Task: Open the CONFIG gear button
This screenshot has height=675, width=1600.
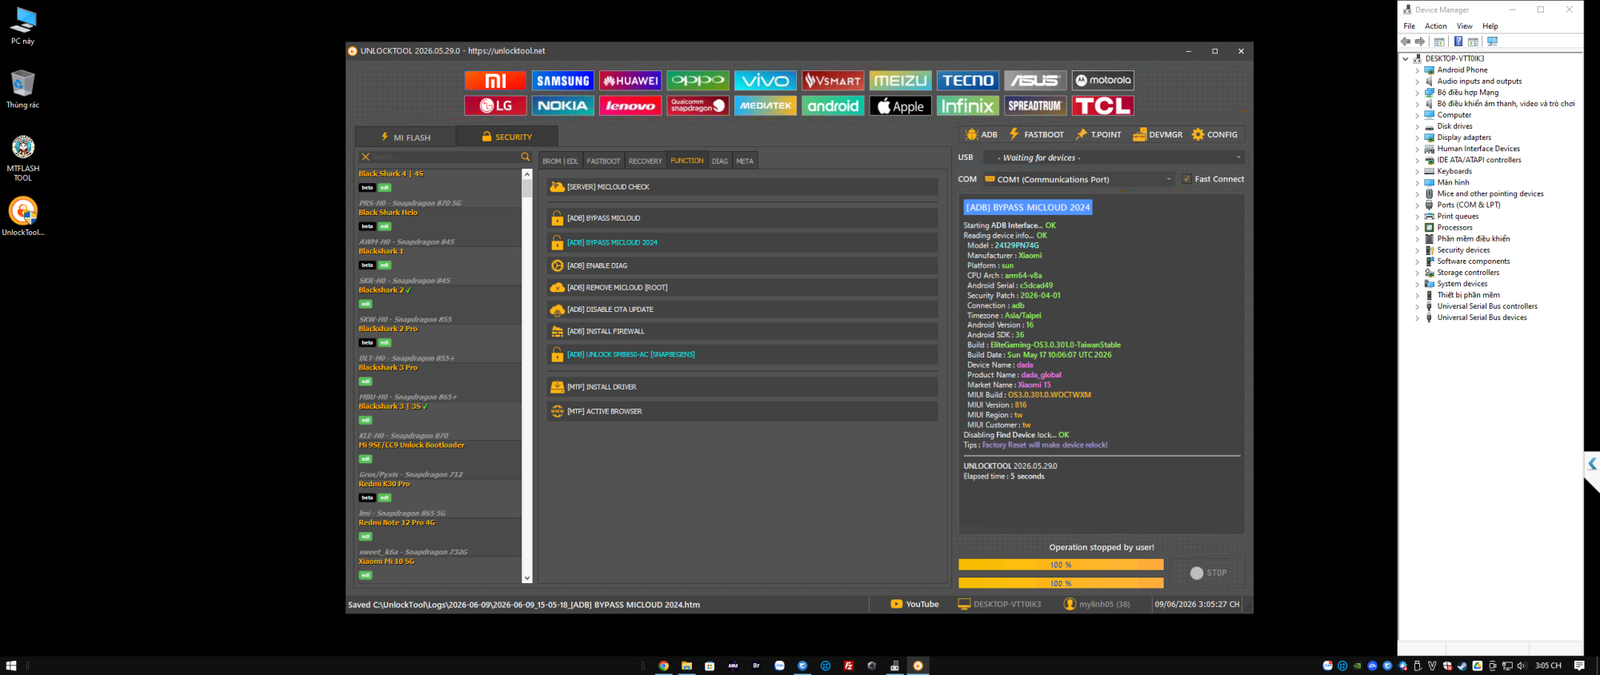Action: click(x=1215, y=134)
